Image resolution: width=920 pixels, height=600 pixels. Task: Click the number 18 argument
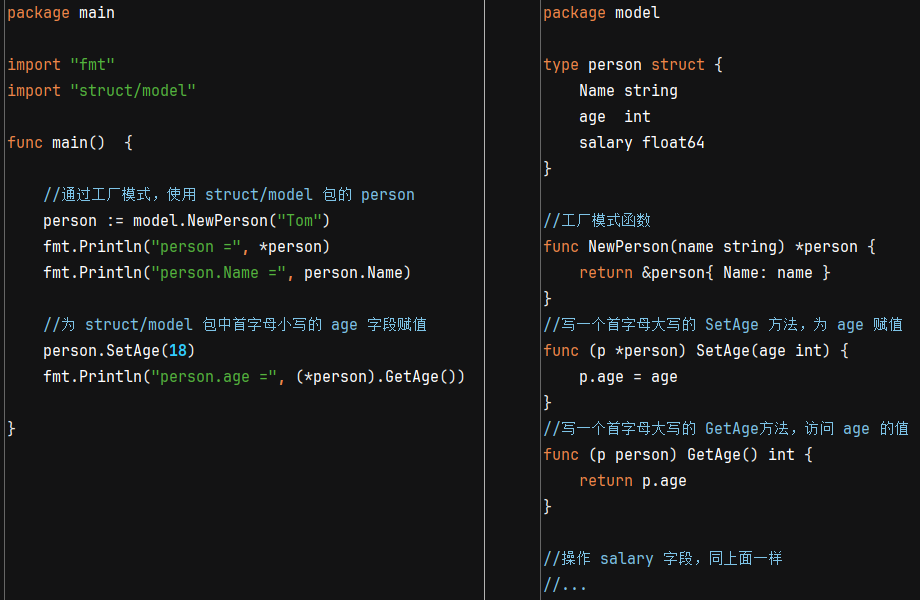pos(177,351)
